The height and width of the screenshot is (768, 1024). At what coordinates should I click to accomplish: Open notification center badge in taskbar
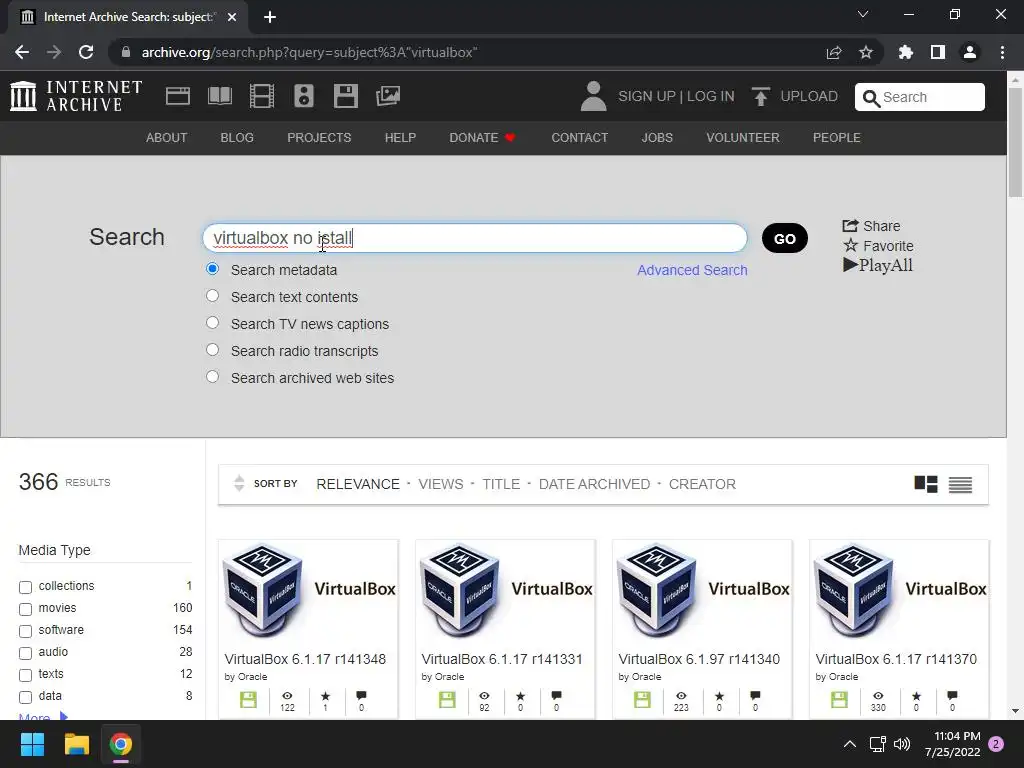tap(996, 744)
